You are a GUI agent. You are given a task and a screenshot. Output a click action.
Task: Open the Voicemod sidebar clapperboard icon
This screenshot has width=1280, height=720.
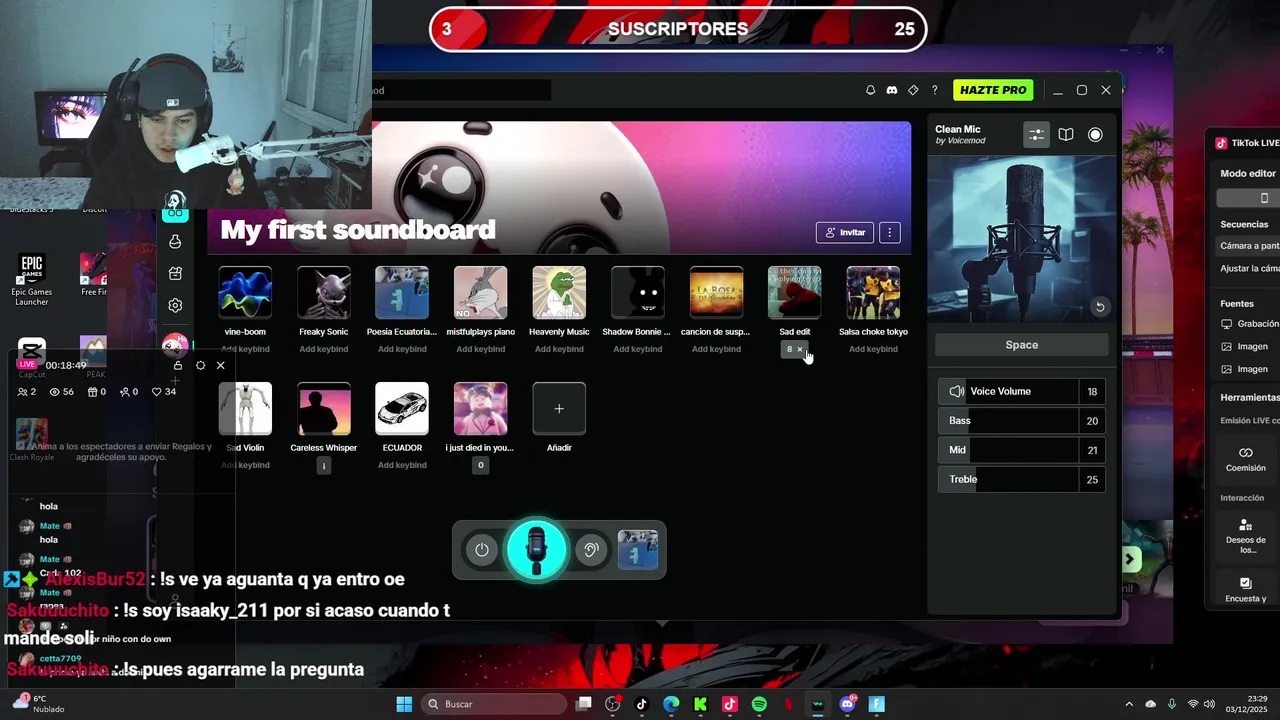coord(175,273)
